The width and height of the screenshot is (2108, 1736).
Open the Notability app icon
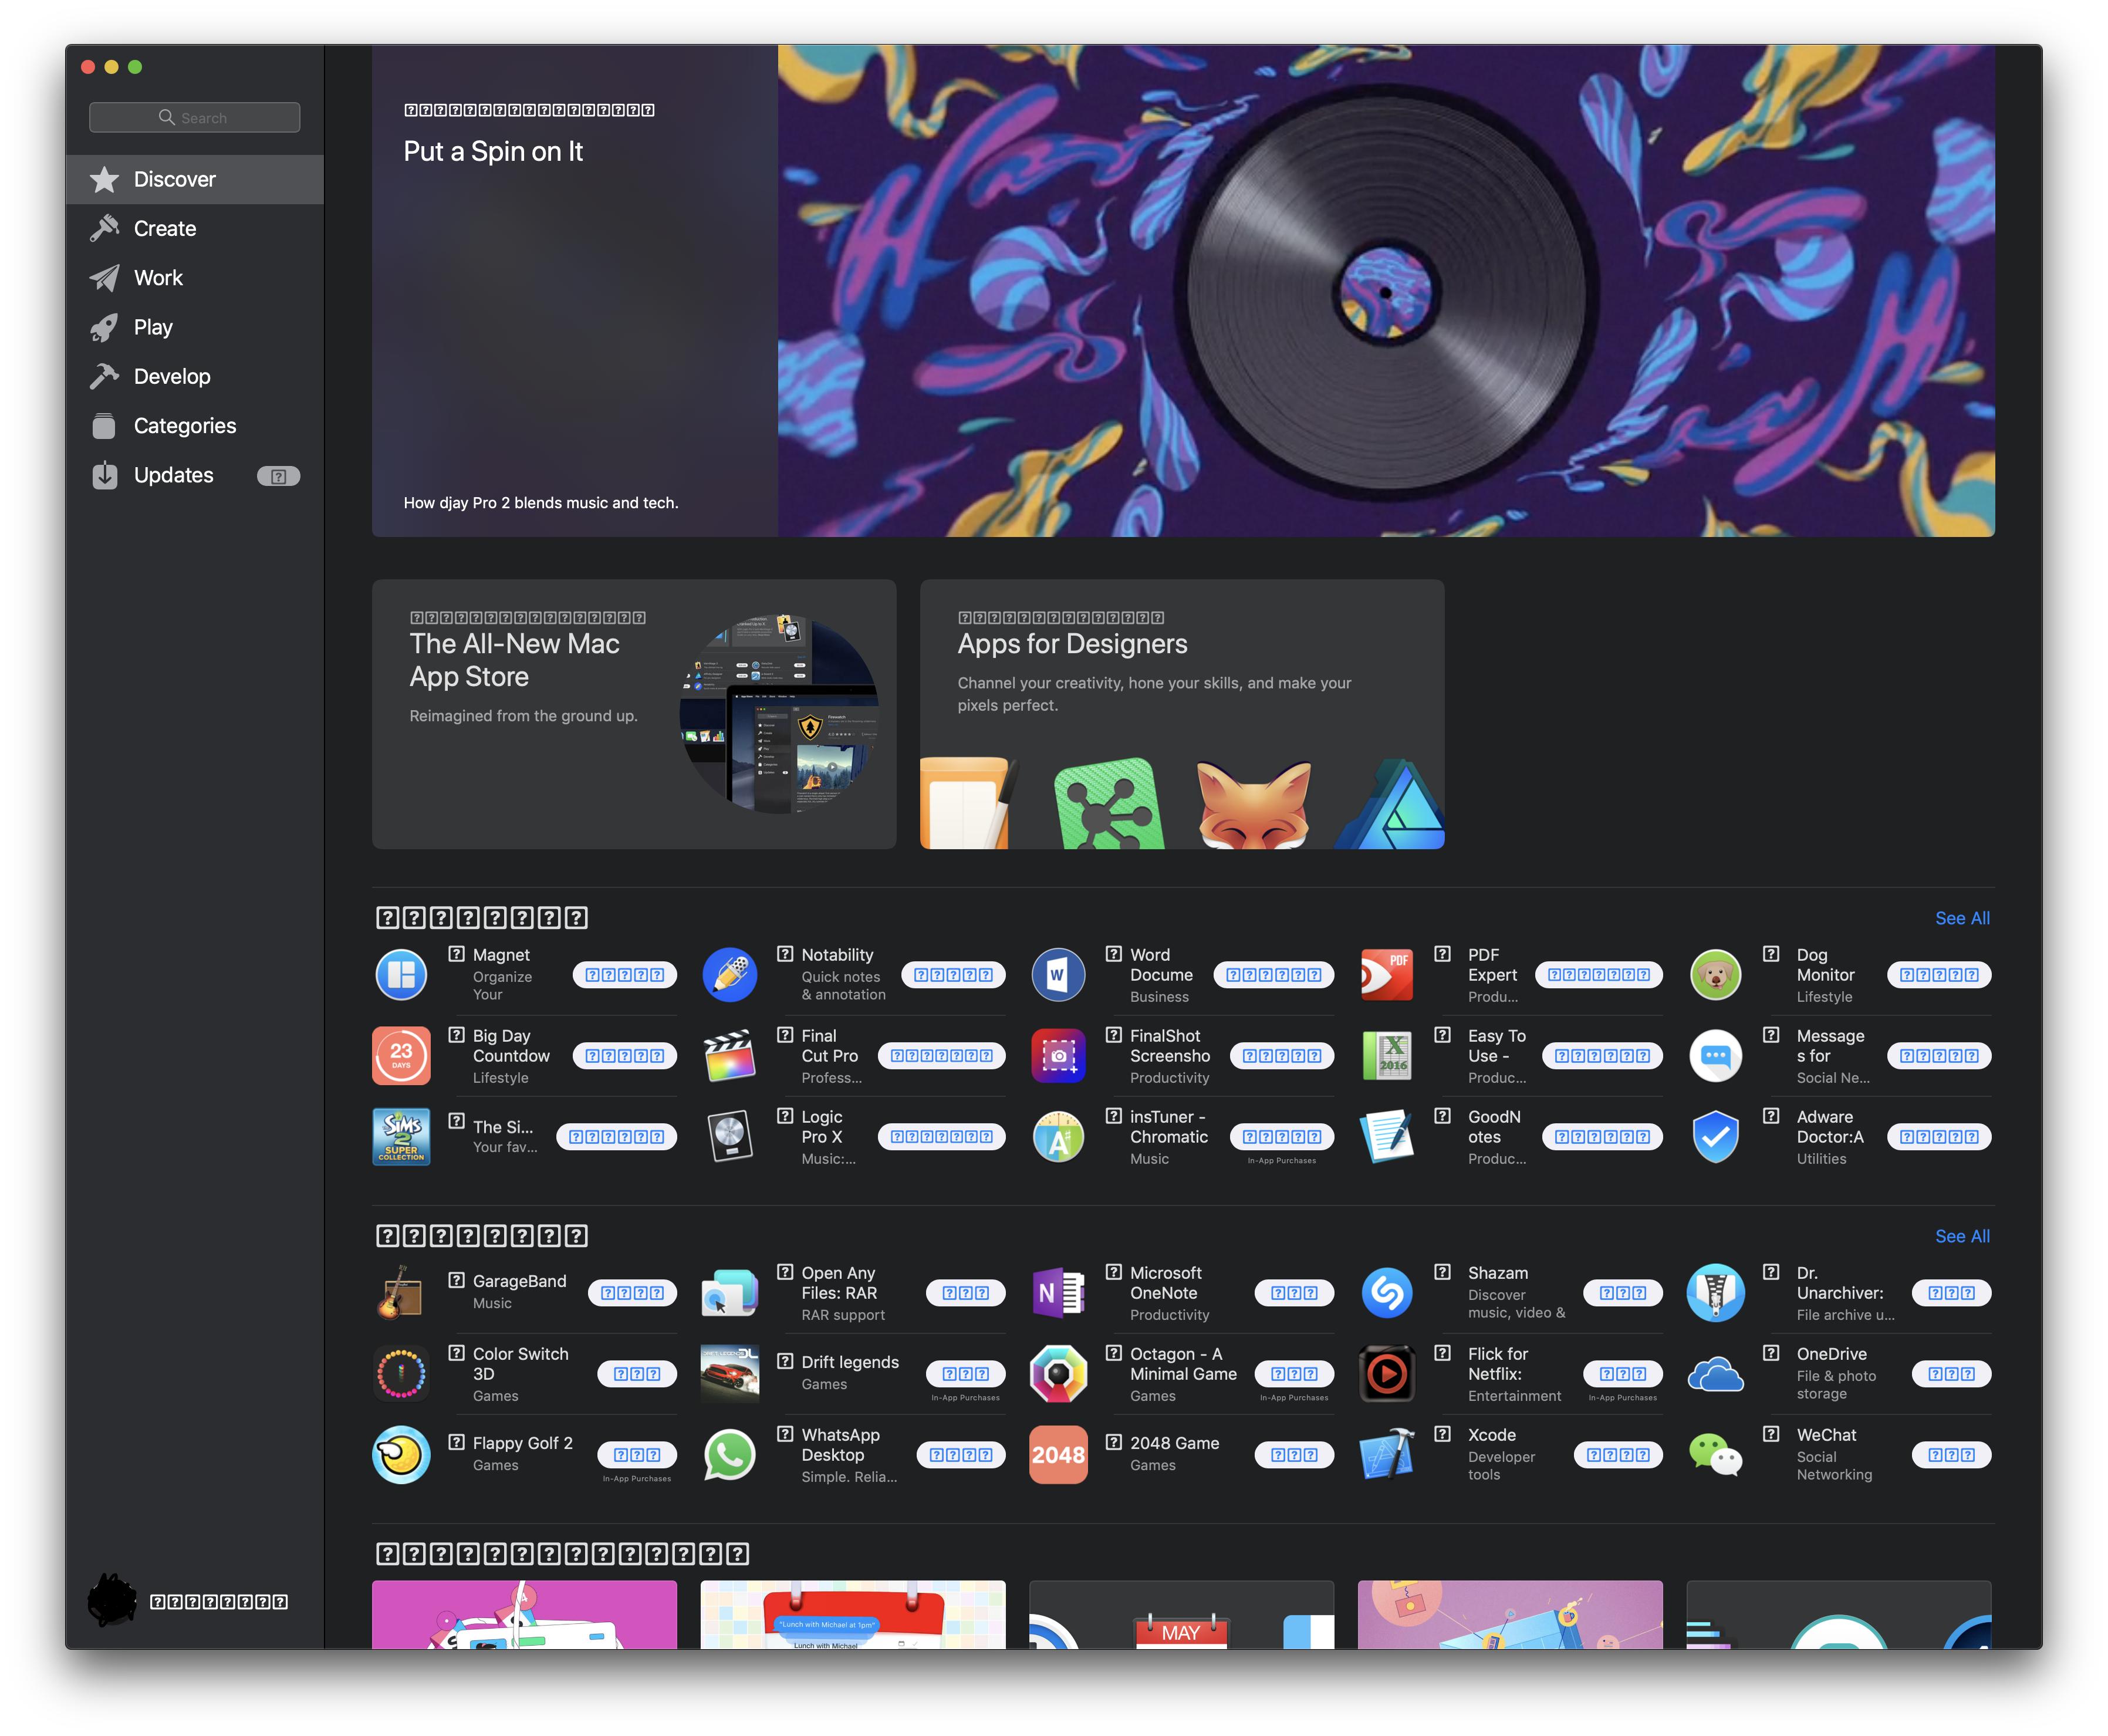tap(730, 975)
